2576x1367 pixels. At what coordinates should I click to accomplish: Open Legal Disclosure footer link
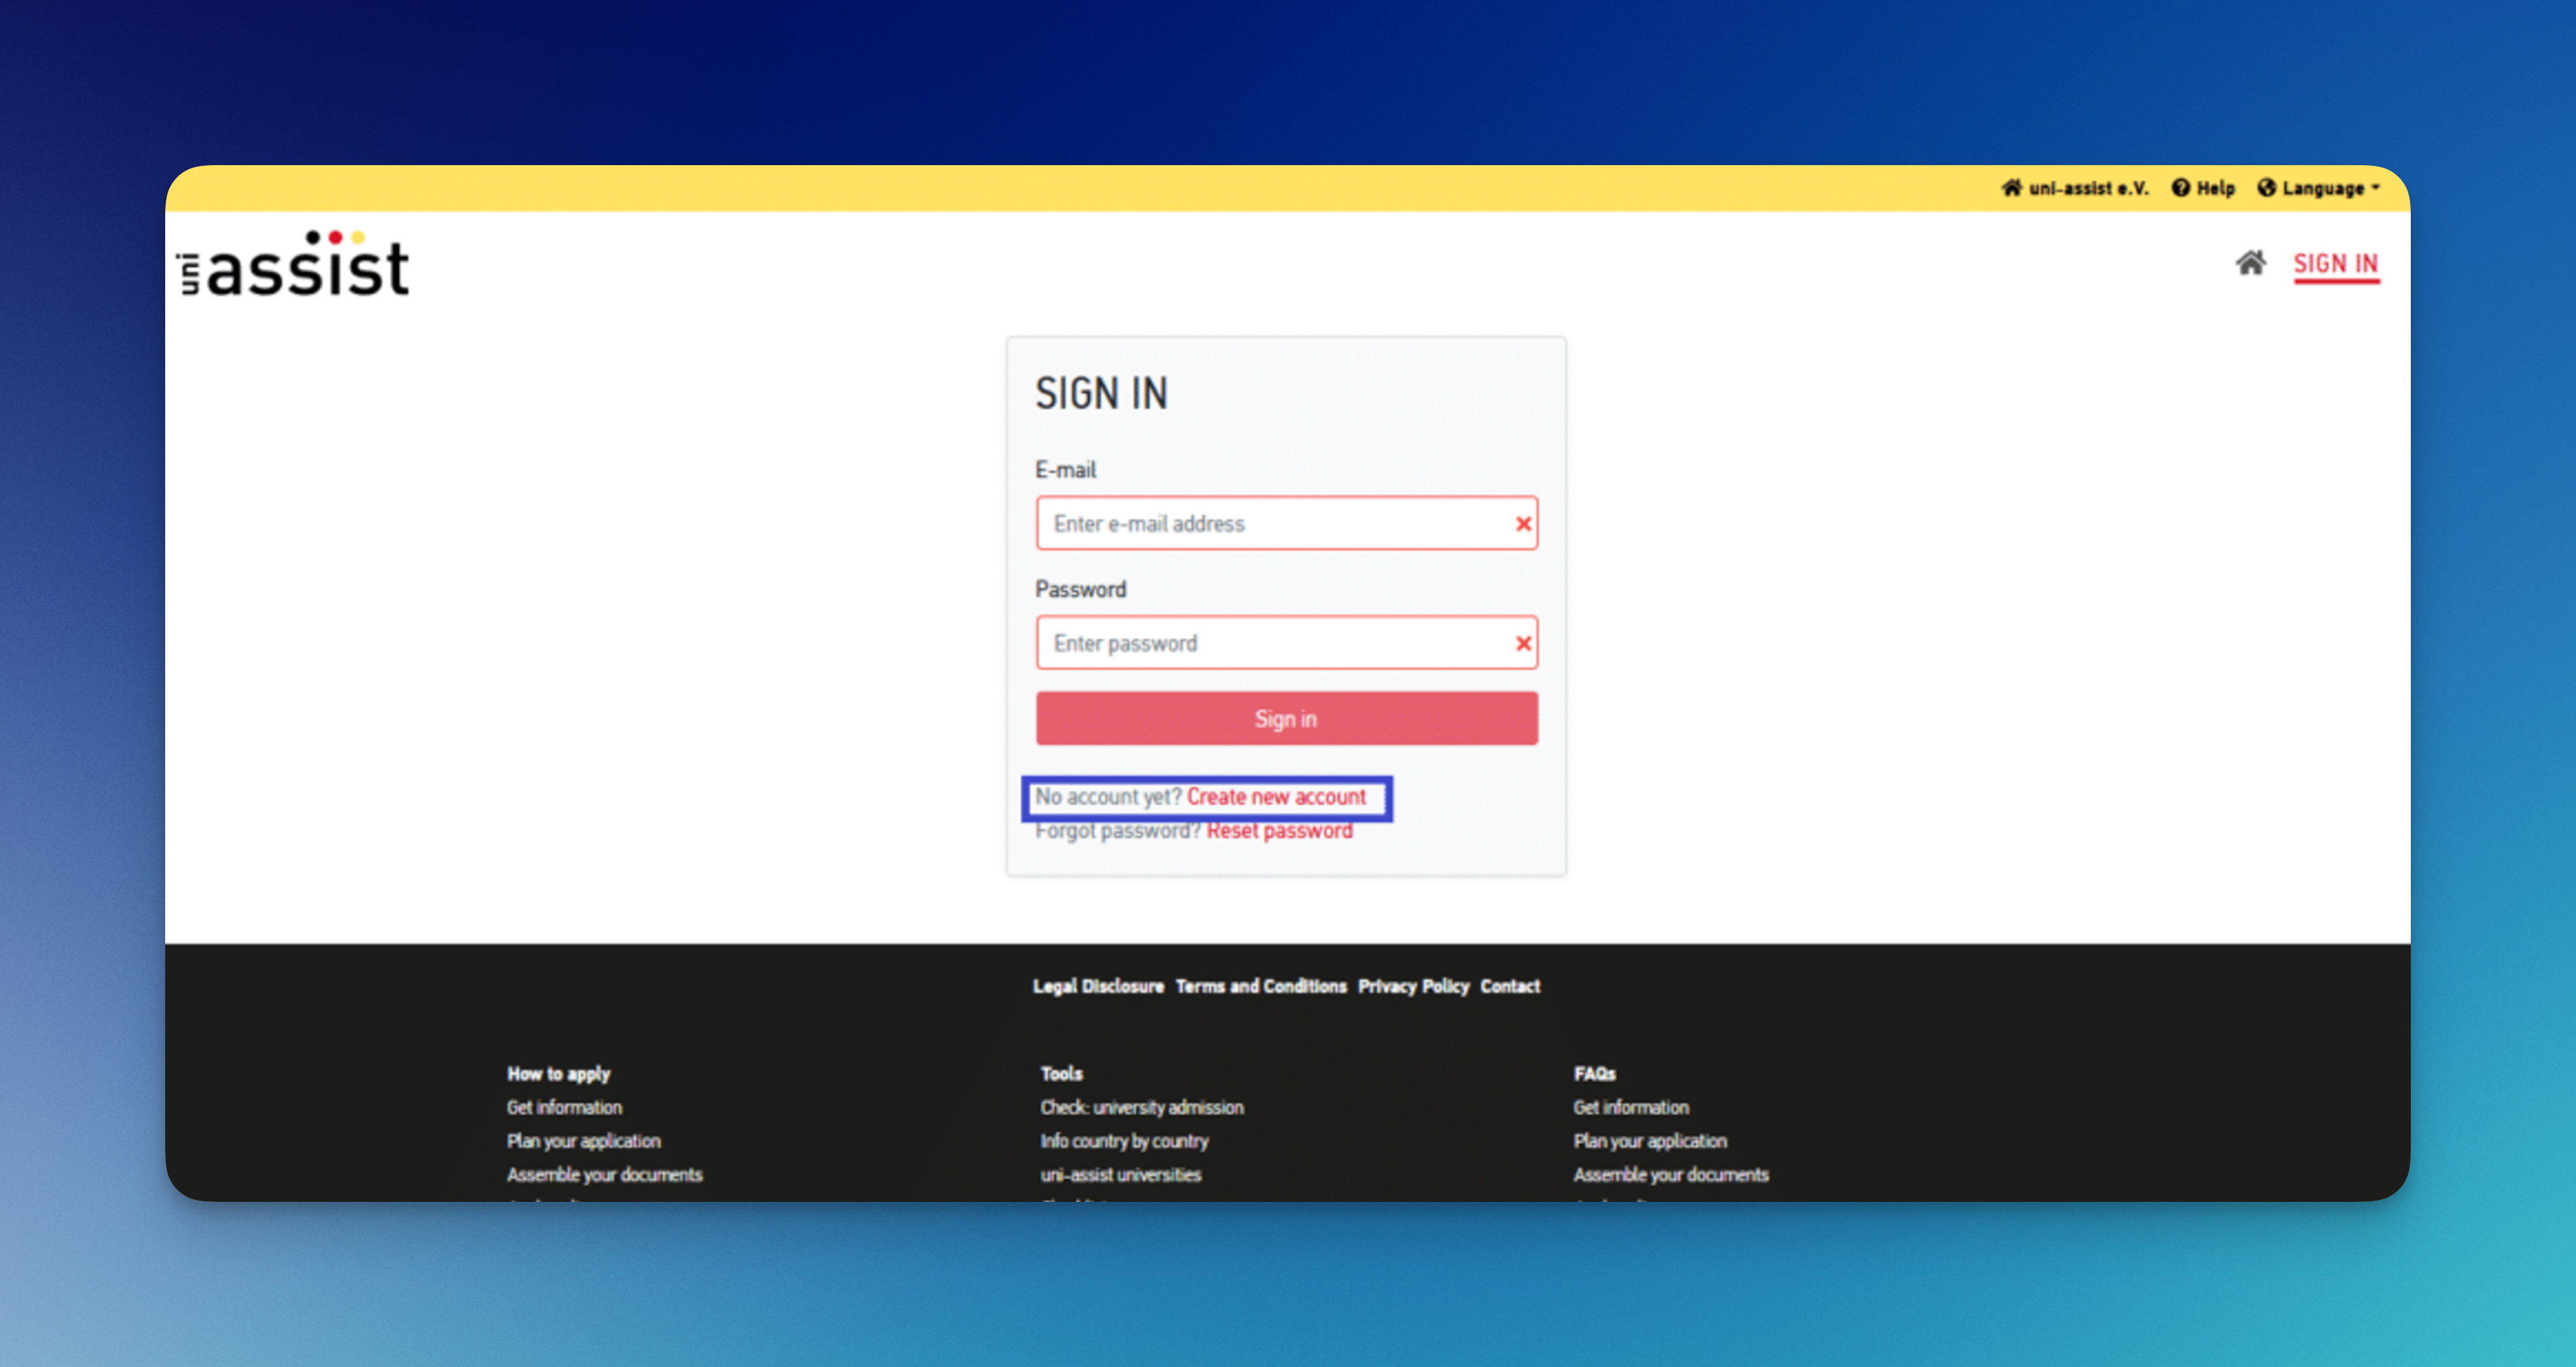tap(1098, 986)
